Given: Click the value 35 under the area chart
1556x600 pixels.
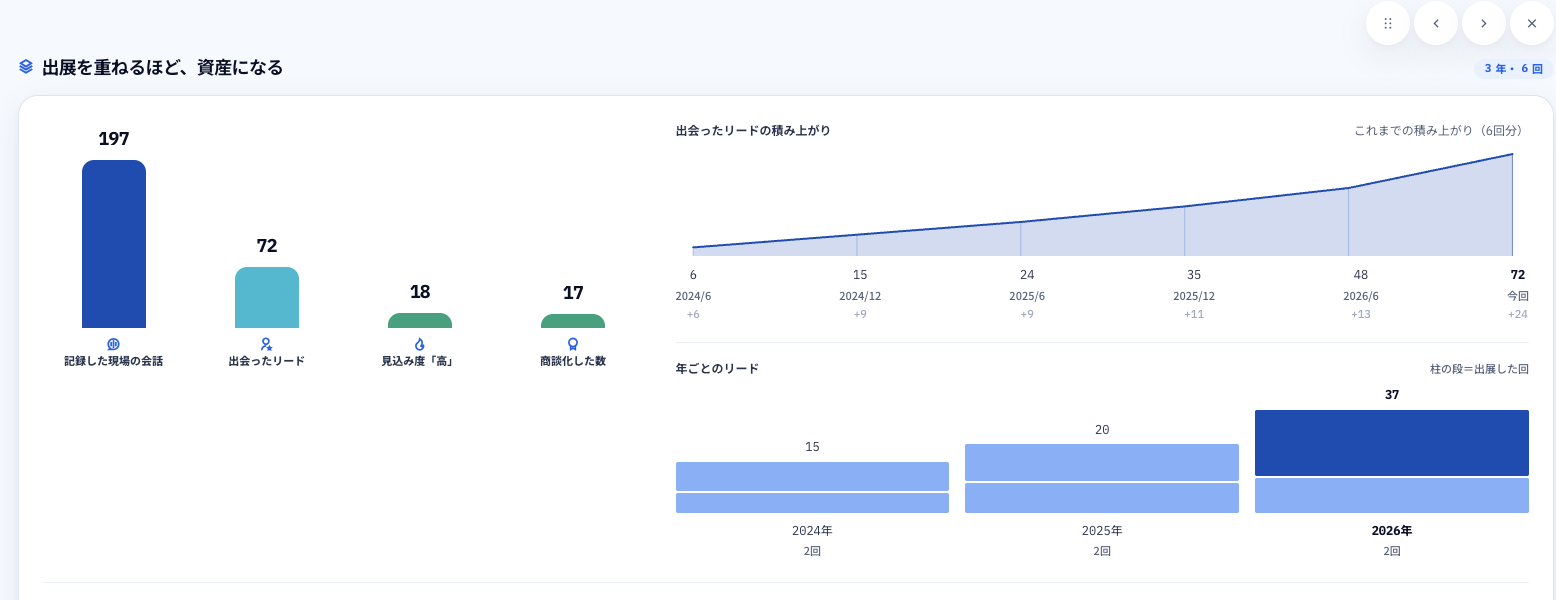Looking at the screenshot, I should 1194,275.
